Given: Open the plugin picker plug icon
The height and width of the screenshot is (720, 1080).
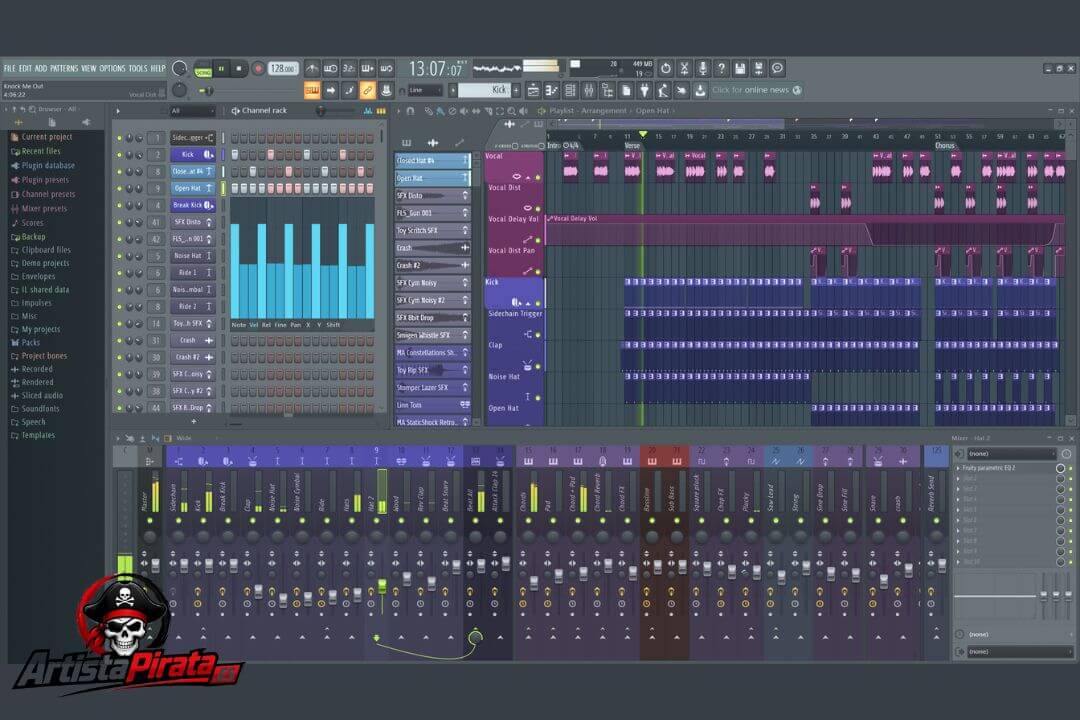Looking at the screenshot, I should (x=645, y=90).
